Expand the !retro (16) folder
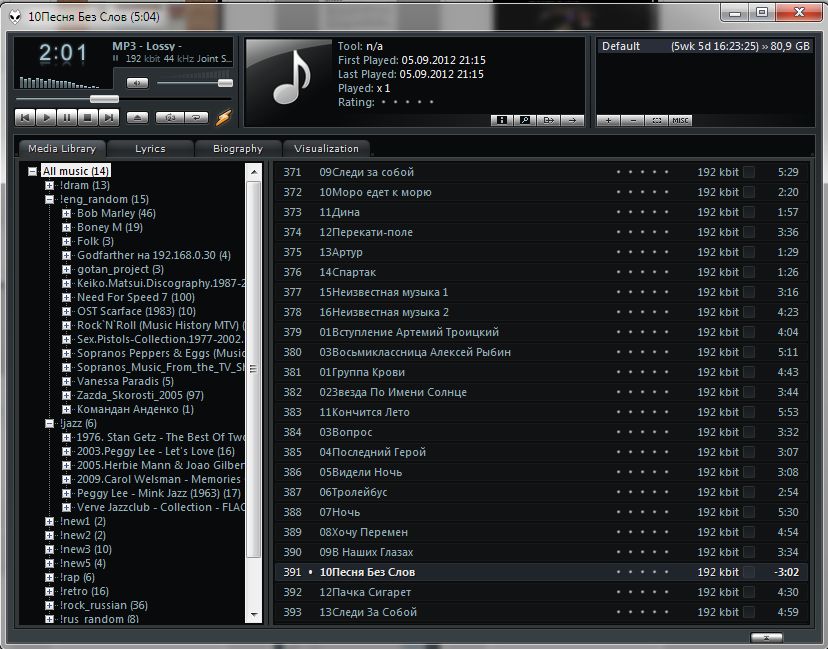 pos(49,591)
